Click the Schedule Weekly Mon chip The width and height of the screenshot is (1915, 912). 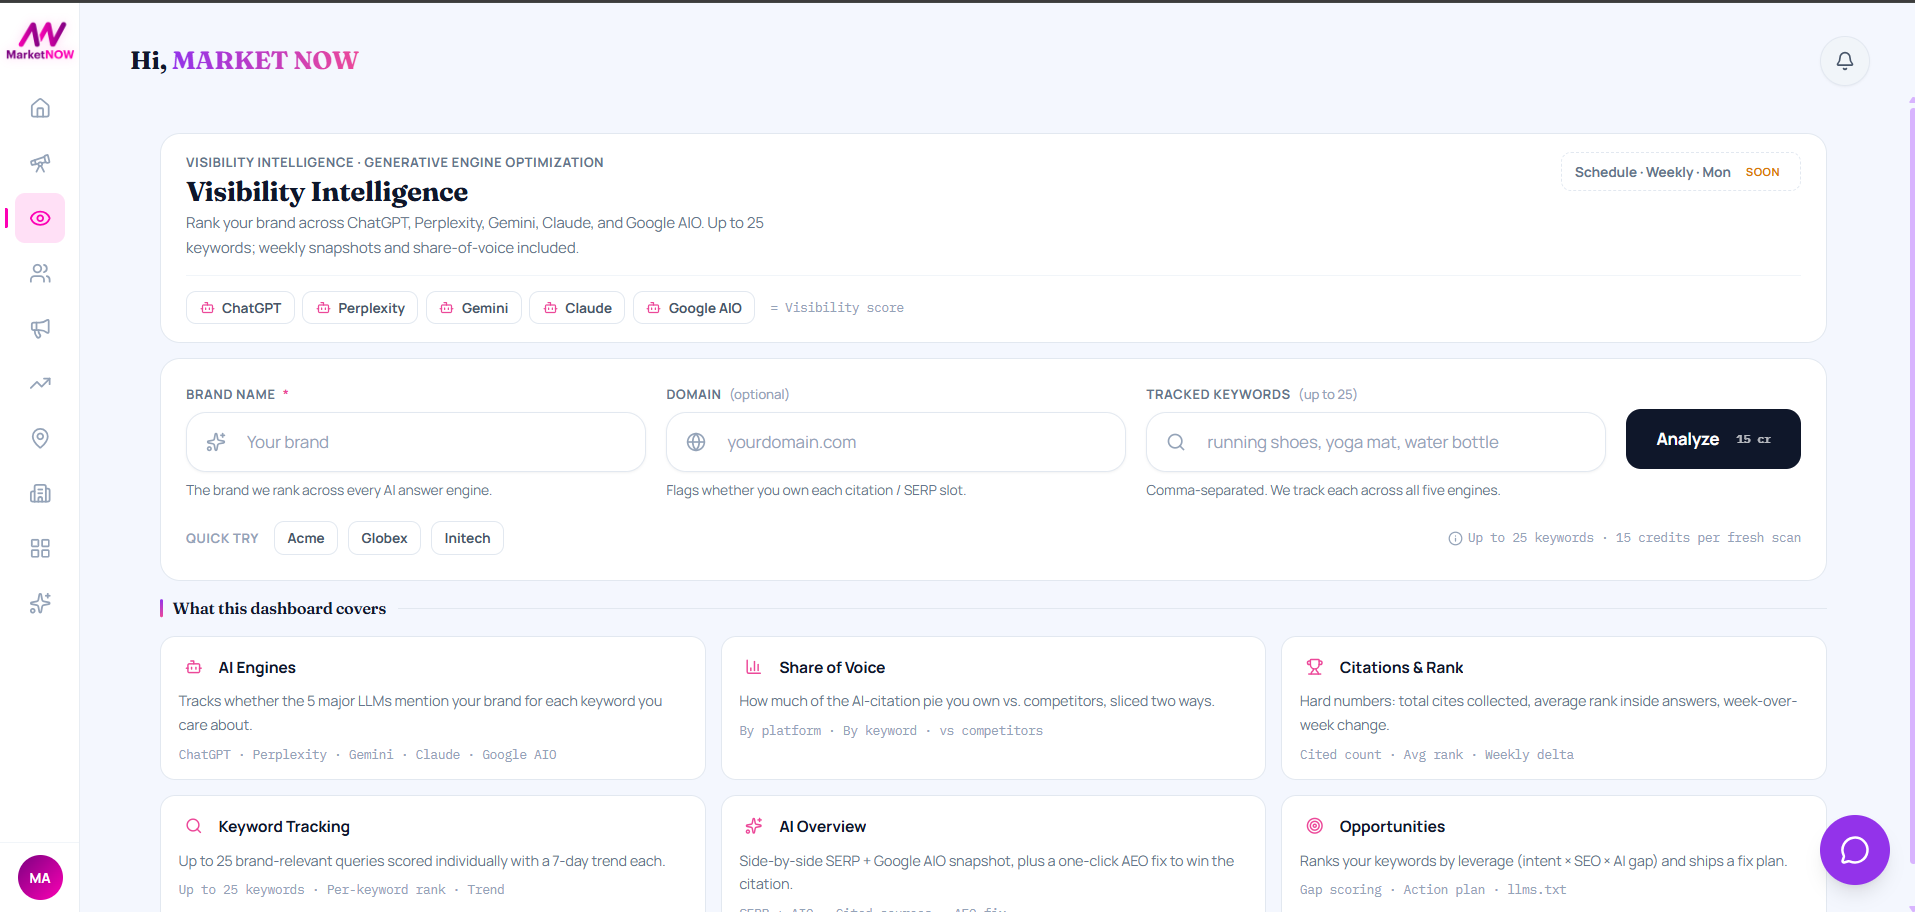click(x=1680, y=172)
